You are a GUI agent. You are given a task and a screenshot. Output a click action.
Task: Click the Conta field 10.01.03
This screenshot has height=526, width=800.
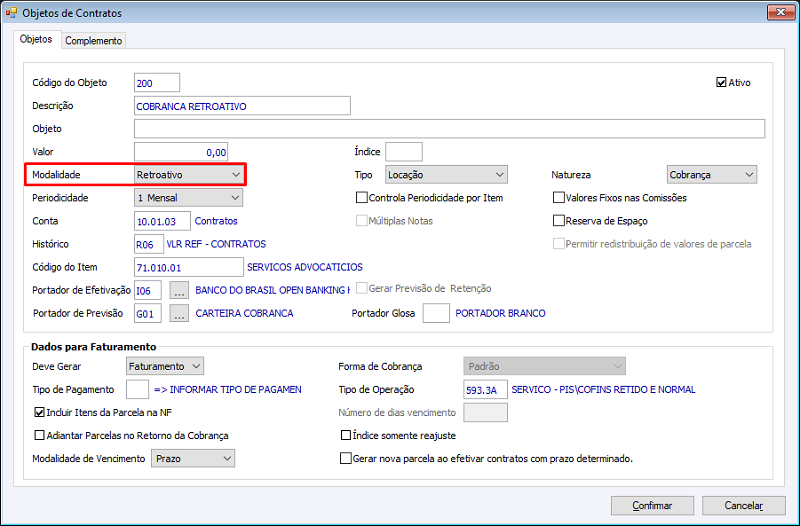point(162,221)
